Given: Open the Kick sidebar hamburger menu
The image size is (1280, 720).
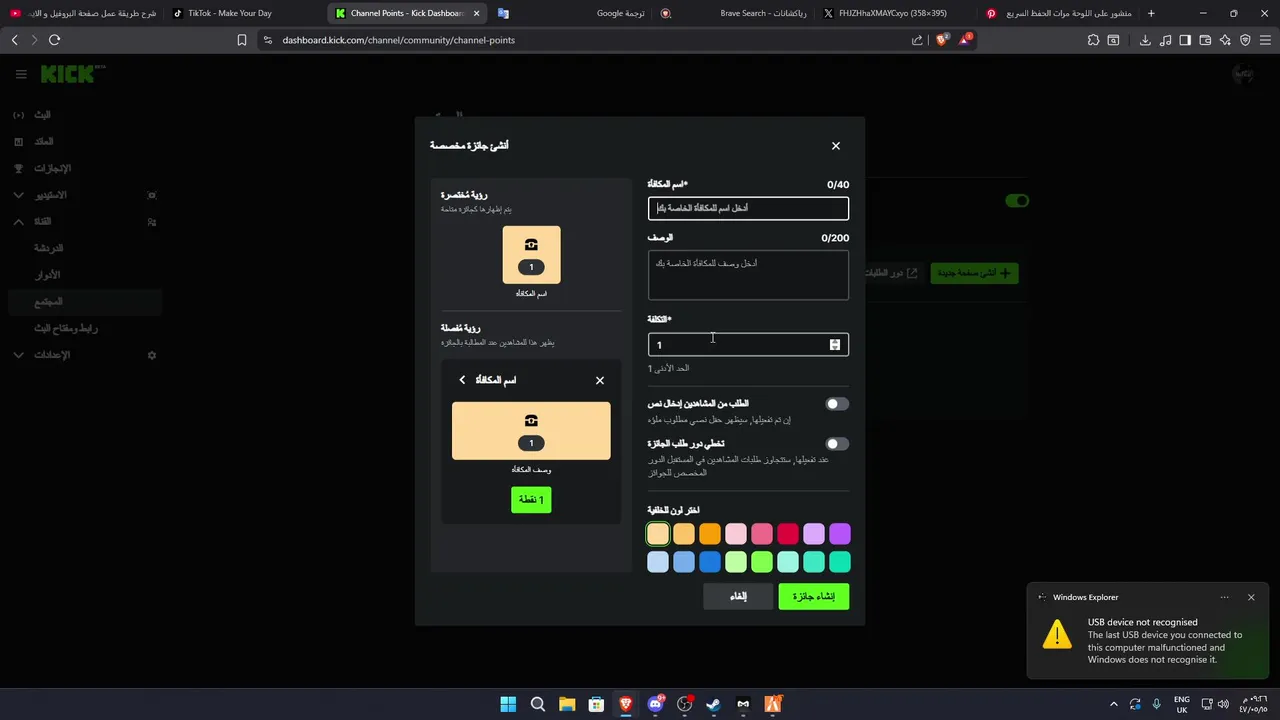Looking at the screenshot, I should coord(21,74).
